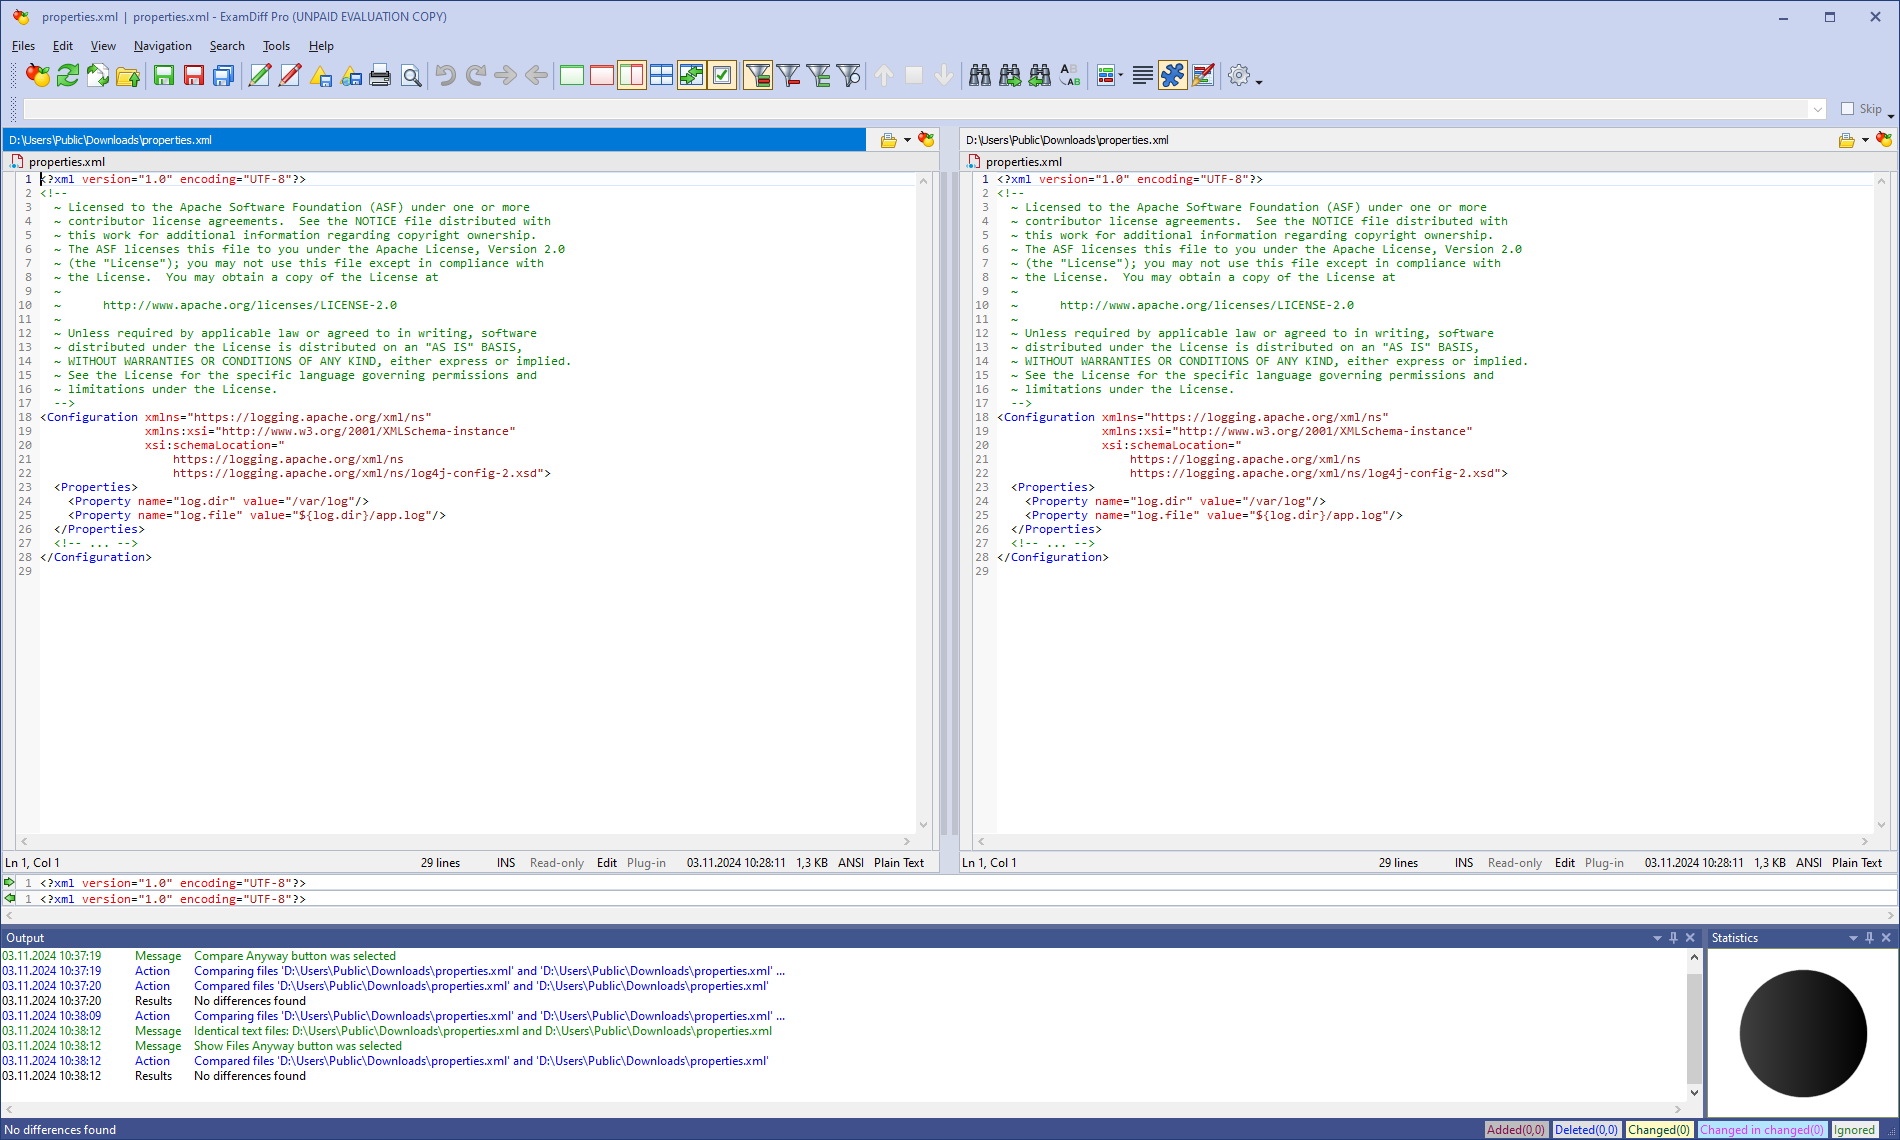This screenshot has width=1900, height=1140.
Task: Open the view filter list dropdown arrow
Action: pos(1120,76)
